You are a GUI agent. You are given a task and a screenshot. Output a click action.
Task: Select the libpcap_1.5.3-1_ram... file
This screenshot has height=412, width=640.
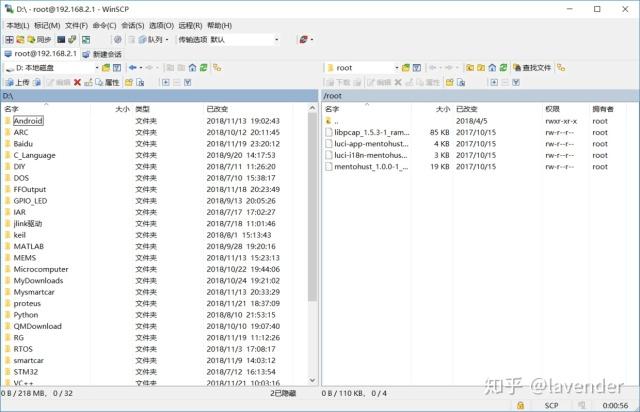click(x=372, y=132)
